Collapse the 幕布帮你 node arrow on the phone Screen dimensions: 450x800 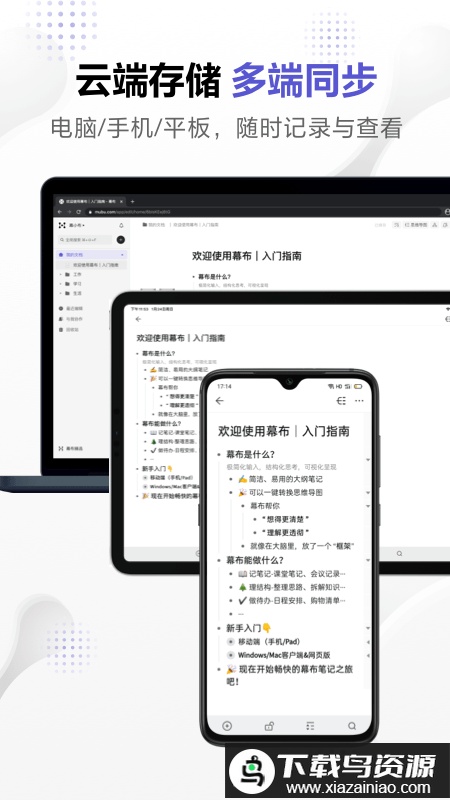(x=368, y=506)
